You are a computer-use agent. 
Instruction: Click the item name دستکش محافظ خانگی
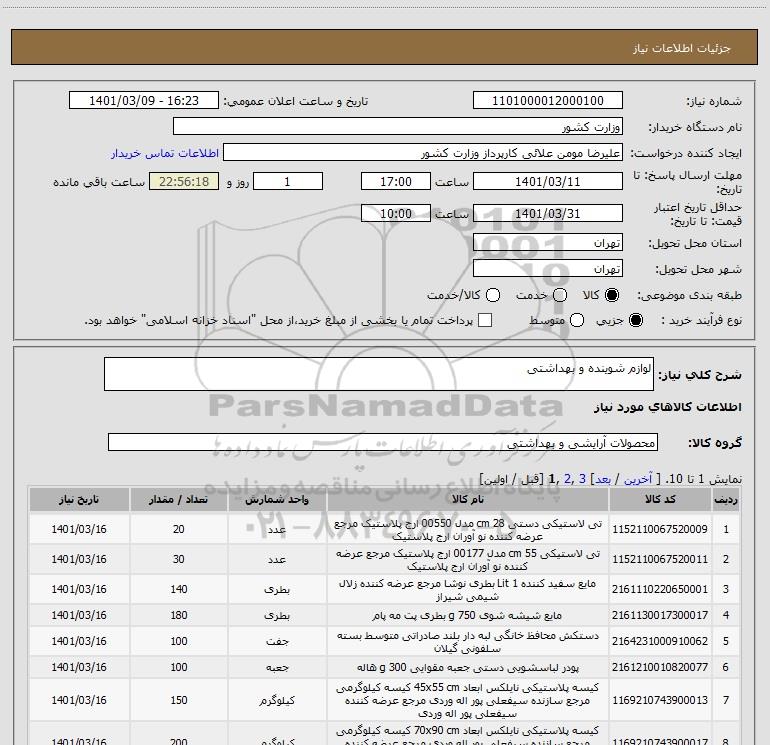coord(468,641)
